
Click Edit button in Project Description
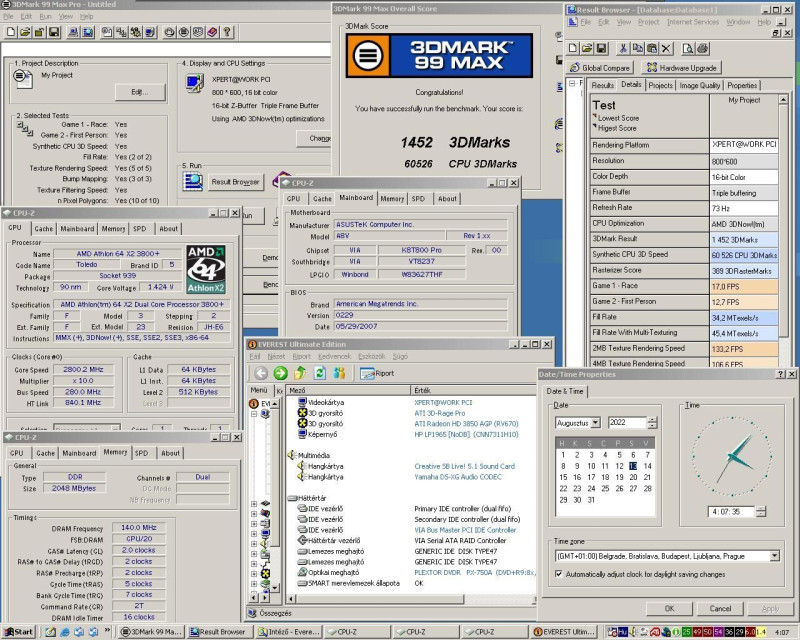pos(140,92)
